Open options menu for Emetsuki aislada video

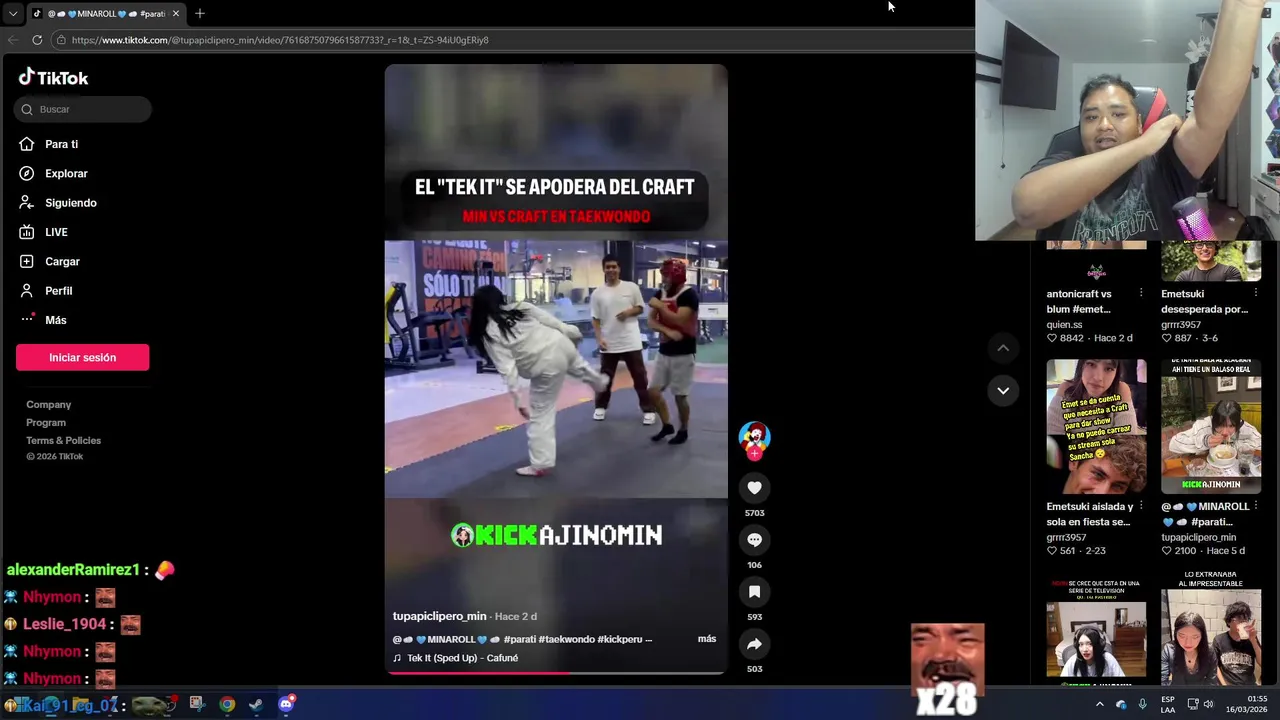(x=1141, y=506)
